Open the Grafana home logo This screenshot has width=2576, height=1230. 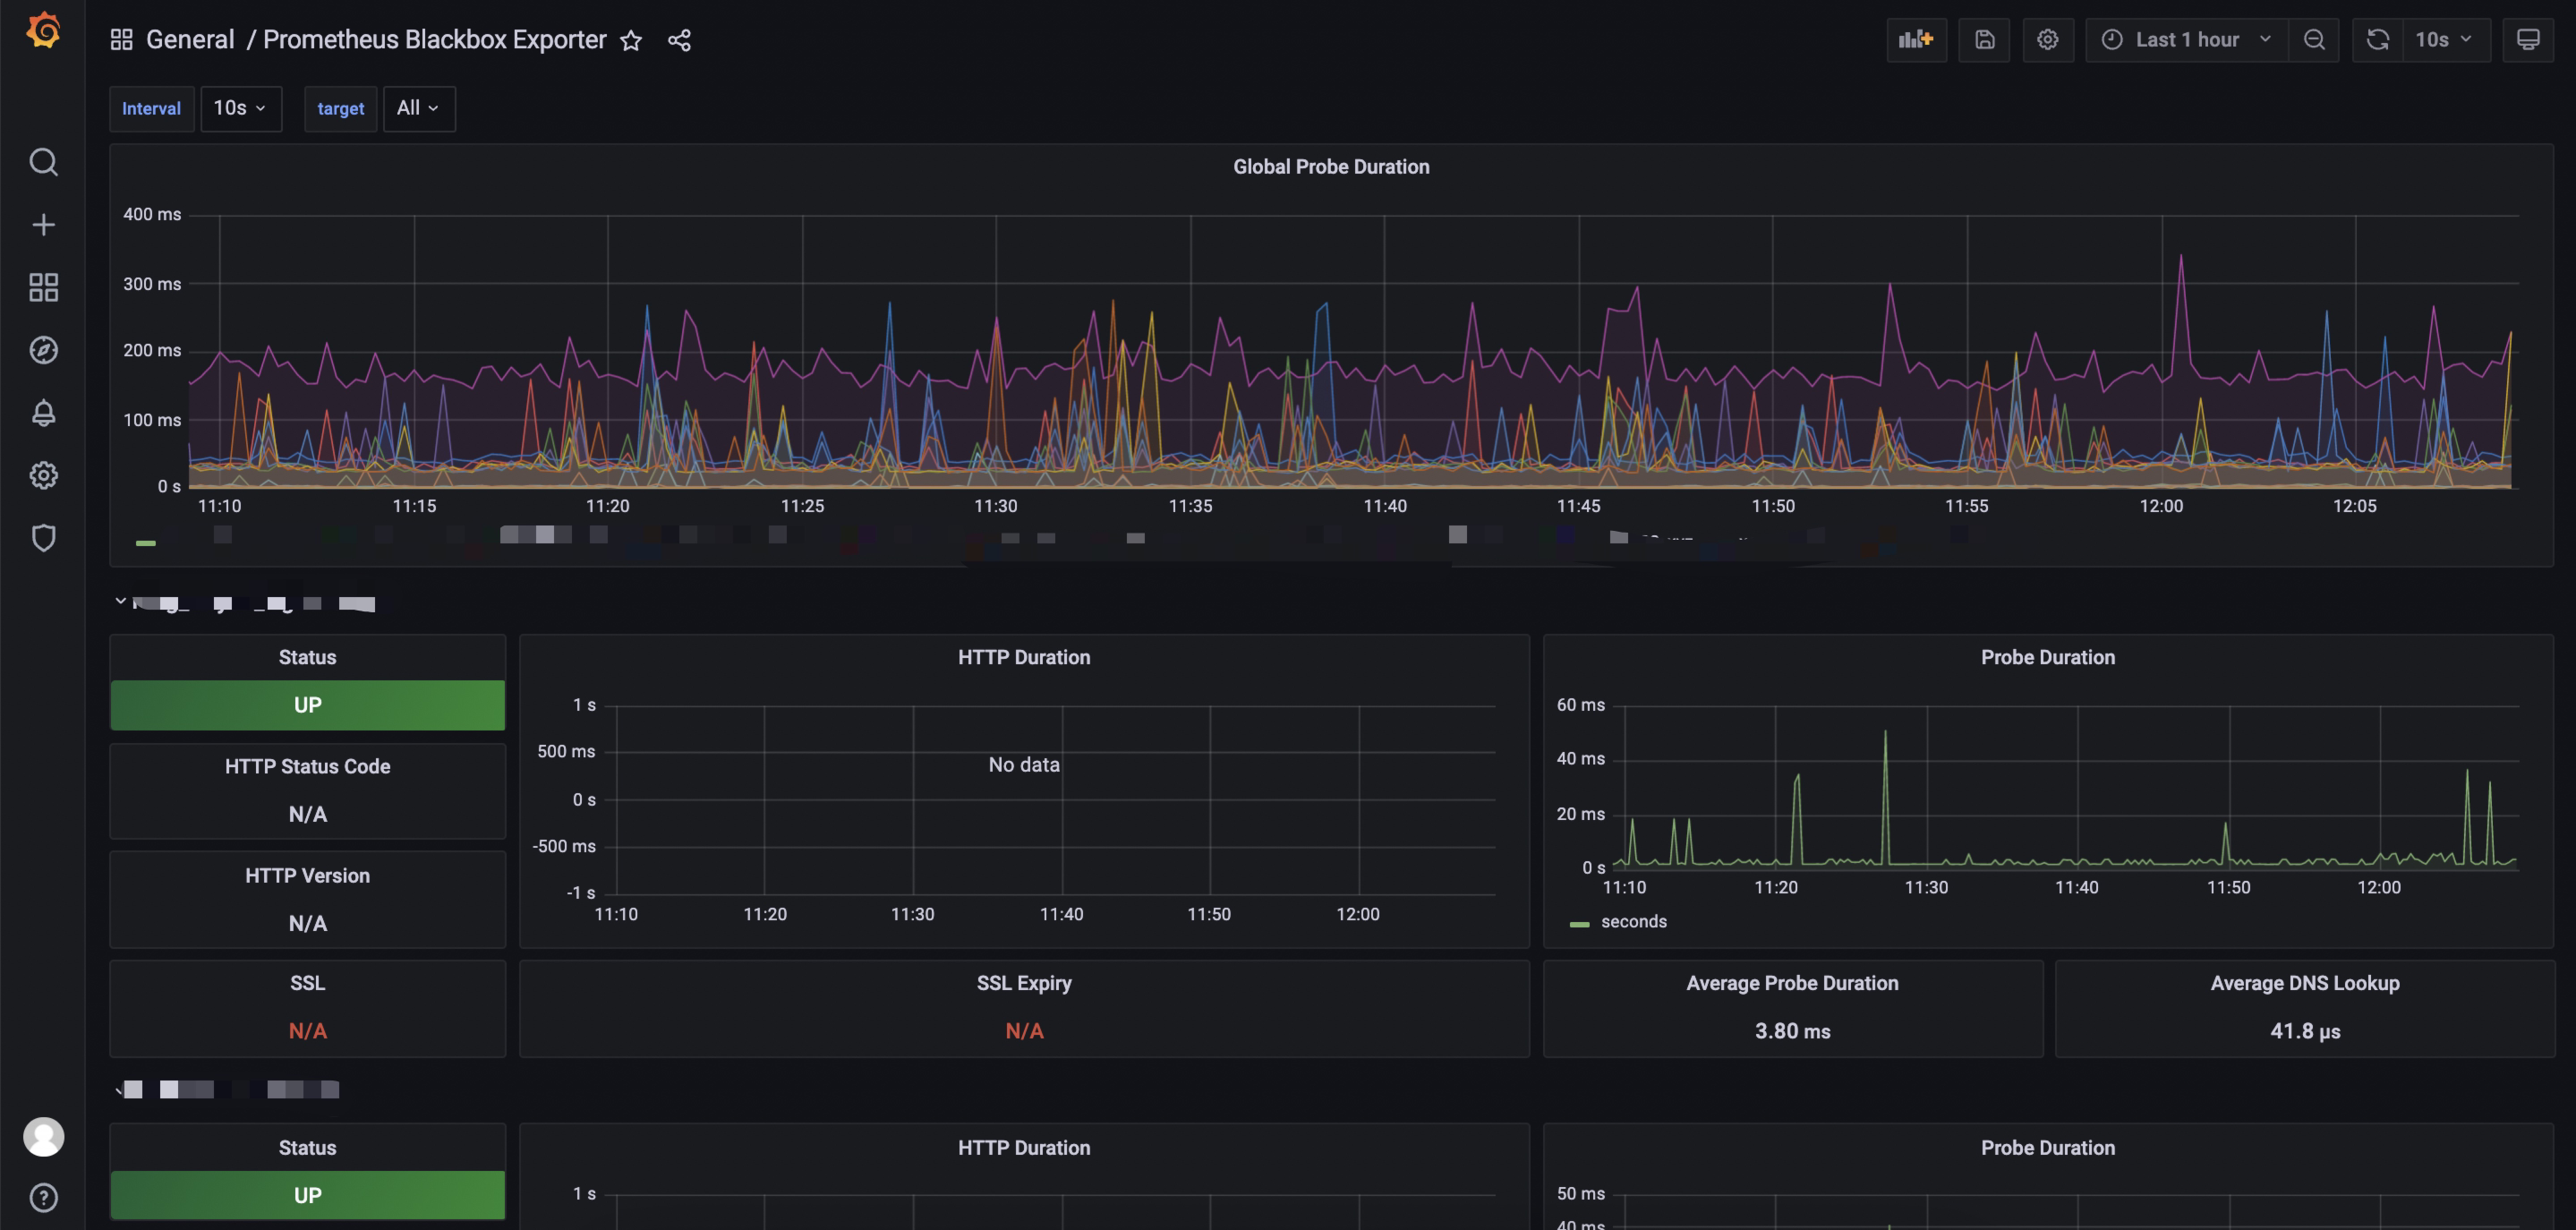pos(43,30)
